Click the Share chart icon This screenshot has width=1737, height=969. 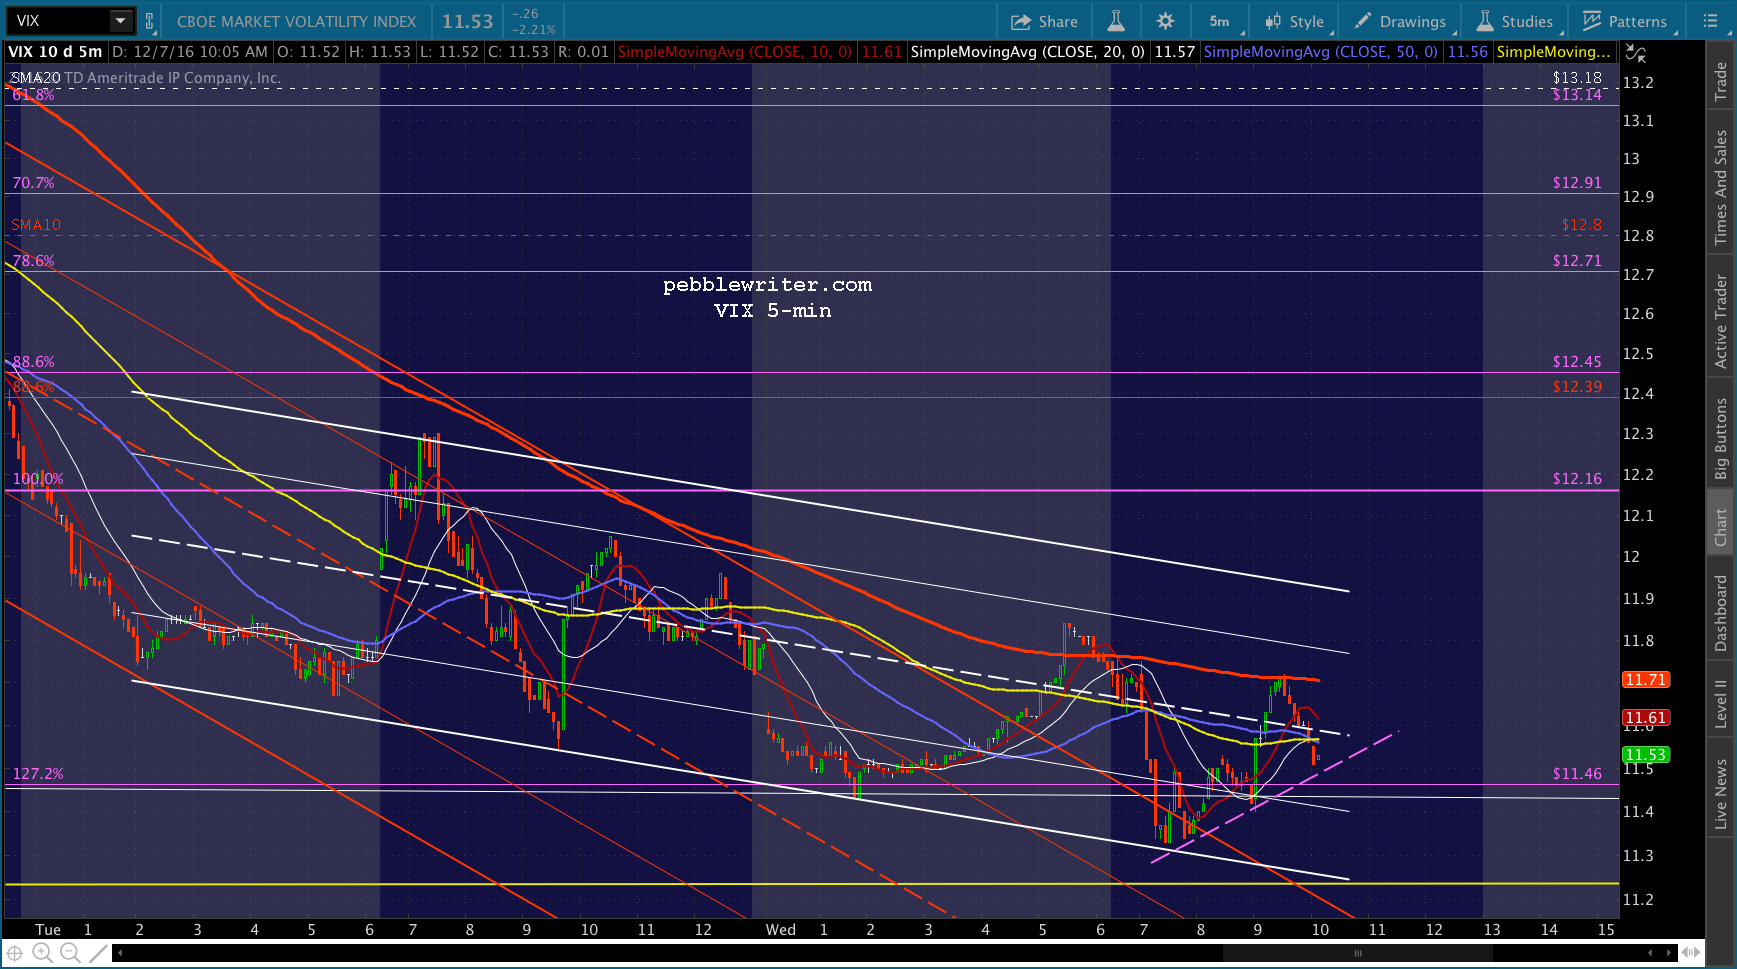coord(1044,21)
